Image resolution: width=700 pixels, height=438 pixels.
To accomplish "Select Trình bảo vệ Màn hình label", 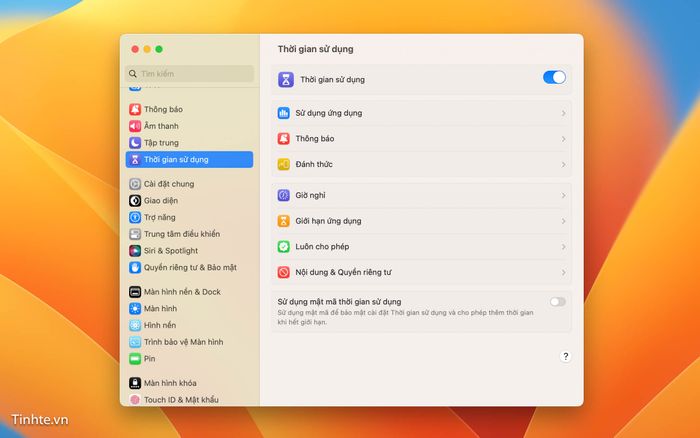I will tap(183, 342).
